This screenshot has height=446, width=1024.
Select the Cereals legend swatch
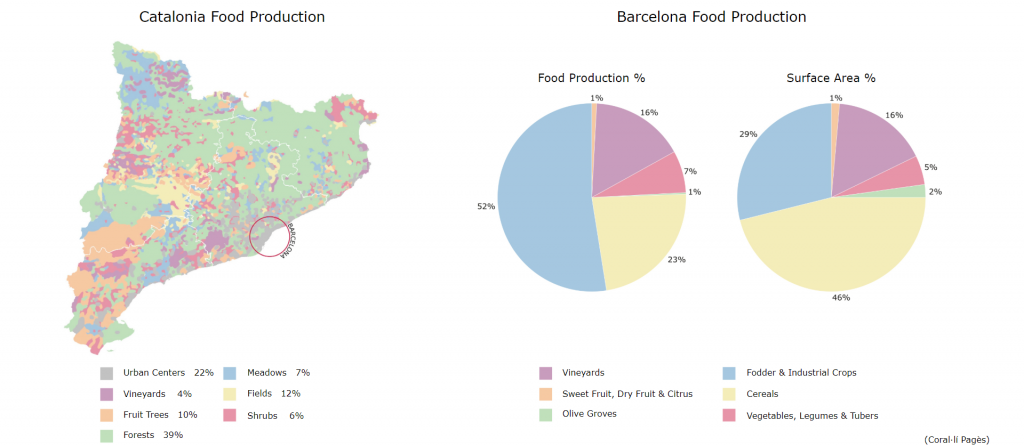click(728, 394)
